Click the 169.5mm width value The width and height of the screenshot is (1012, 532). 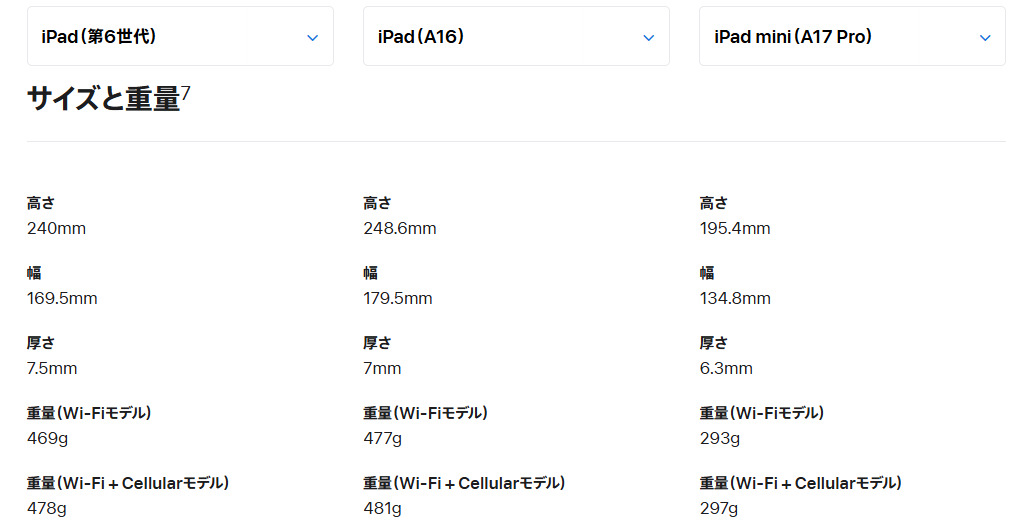62,298
